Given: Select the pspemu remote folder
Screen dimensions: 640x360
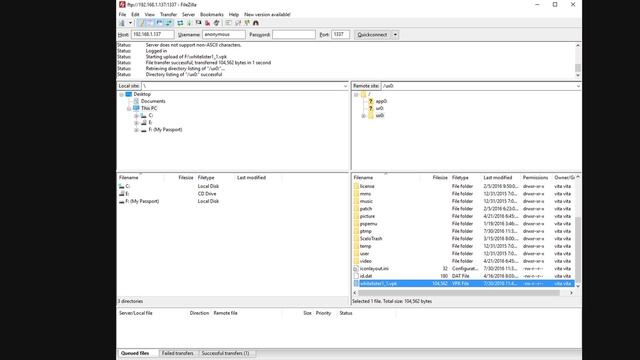Looking at the screenshot, I should pyautogui.click(x=369, y=224).
